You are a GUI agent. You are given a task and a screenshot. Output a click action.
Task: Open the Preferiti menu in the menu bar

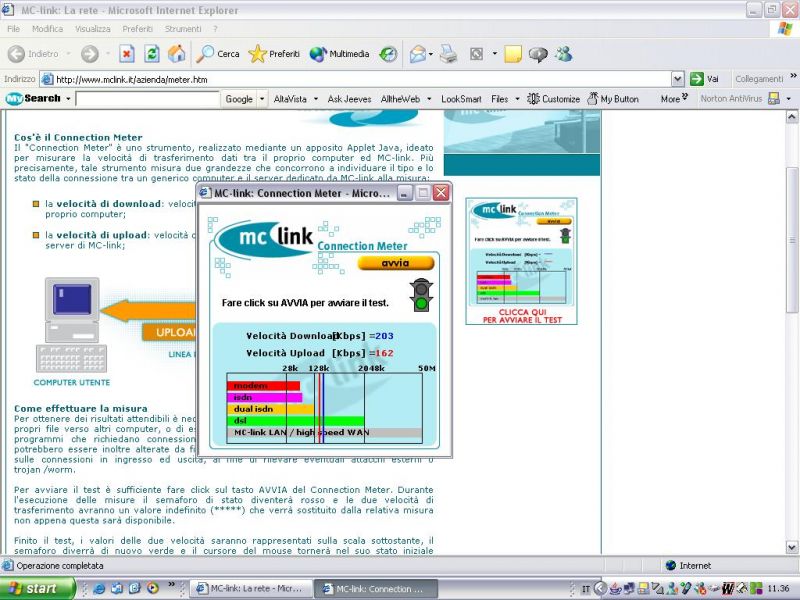click(137, 29)
